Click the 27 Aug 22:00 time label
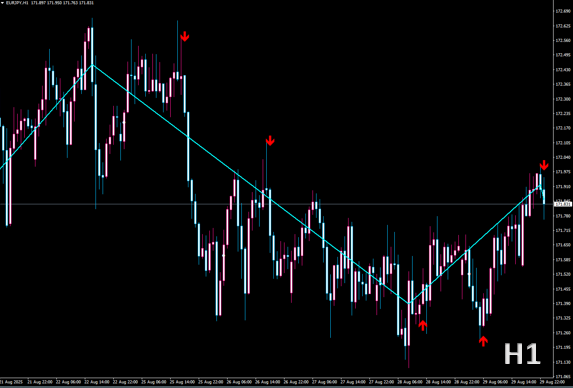This screenshot has width=573, height=388. tap(382, 382)
